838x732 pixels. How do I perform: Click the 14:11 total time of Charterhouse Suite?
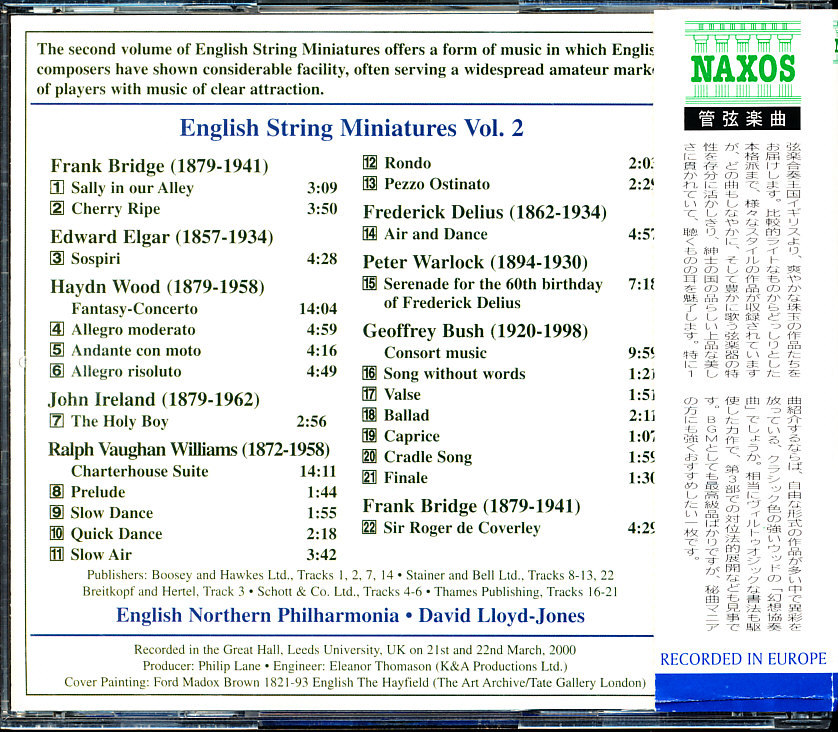click(x=318, y=471)
